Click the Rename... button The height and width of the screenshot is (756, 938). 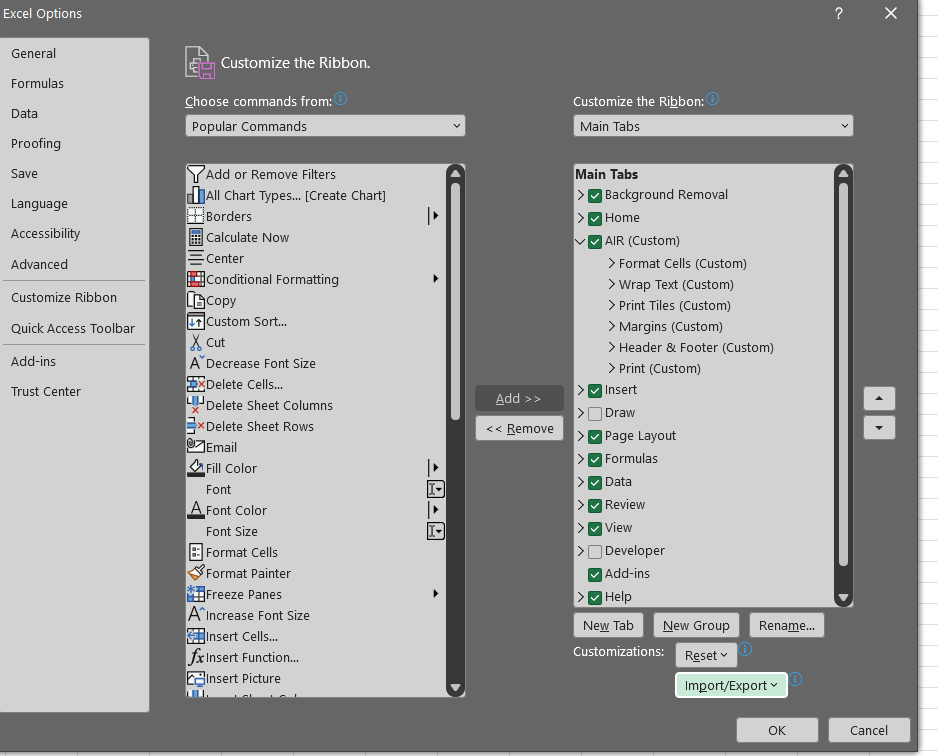[x=787, y=626]
